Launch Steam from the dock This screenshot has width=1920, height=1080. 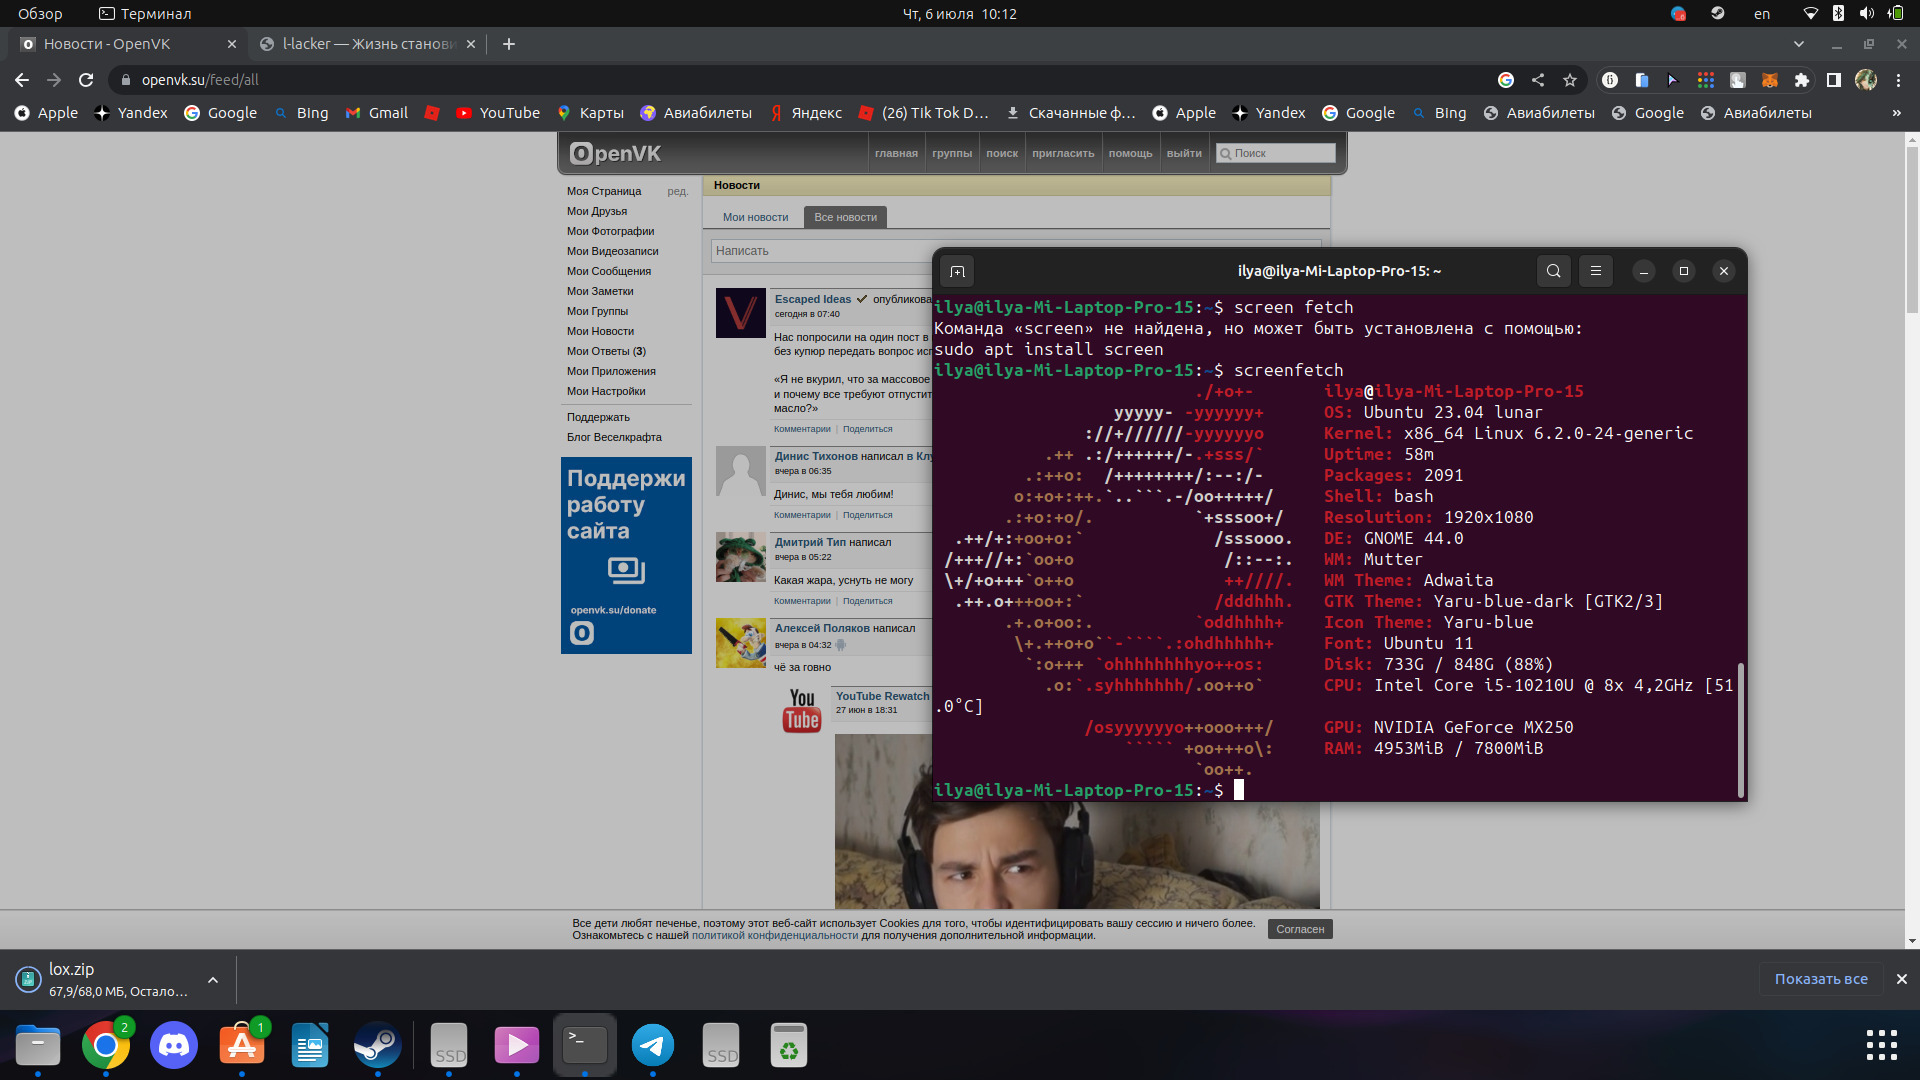pos(378,1046)
